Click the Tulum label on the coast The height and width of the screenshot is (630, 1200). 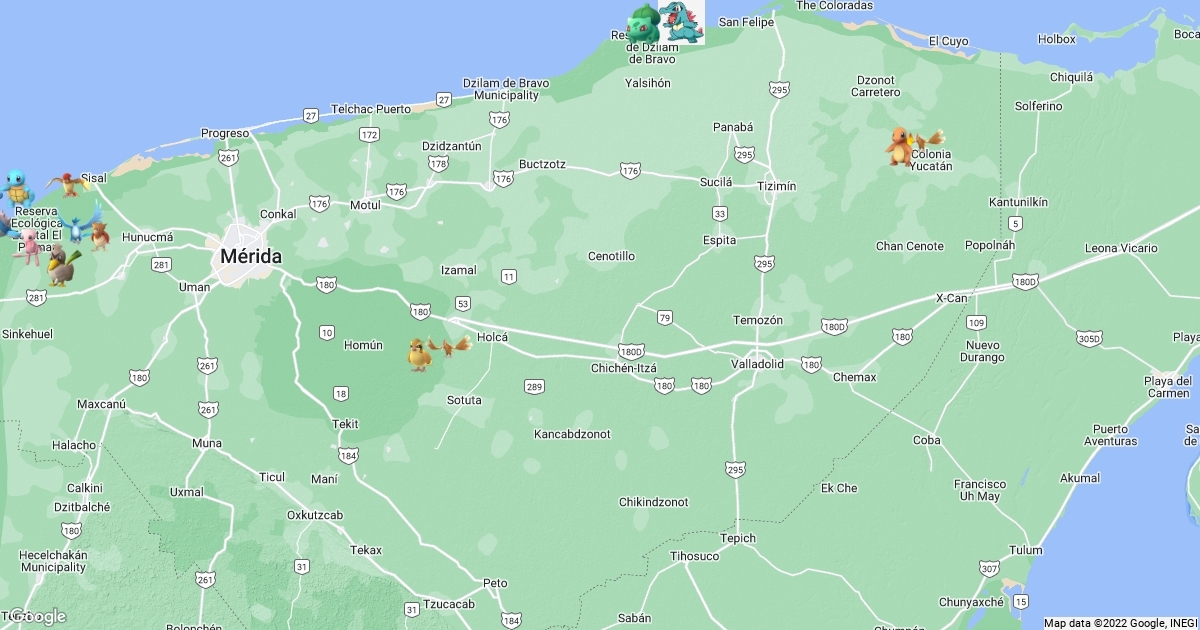pyautogui.click(x=1025, y=550)
